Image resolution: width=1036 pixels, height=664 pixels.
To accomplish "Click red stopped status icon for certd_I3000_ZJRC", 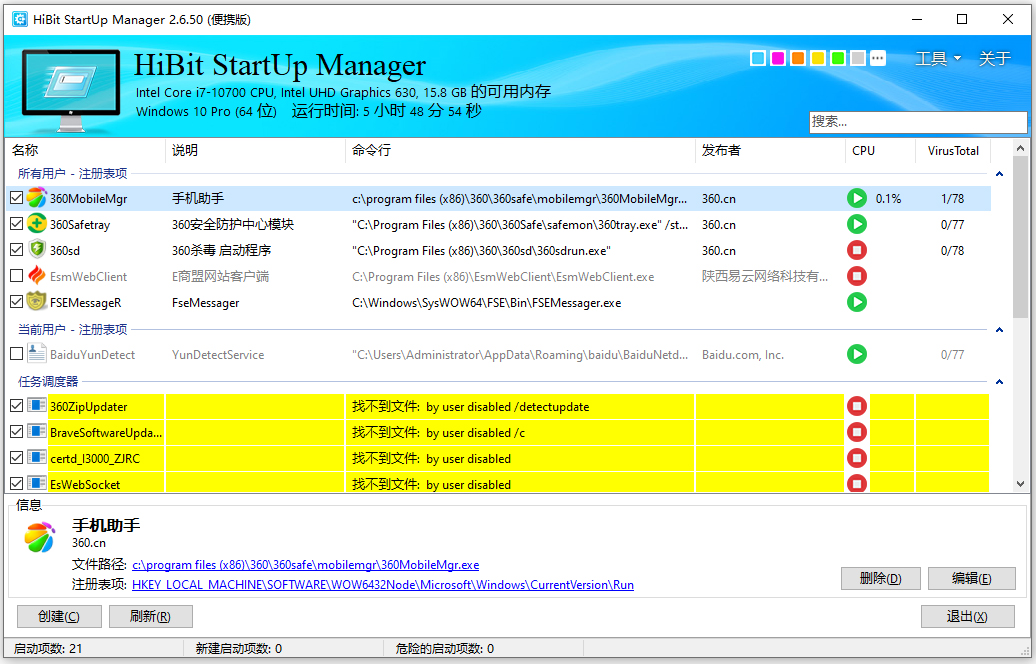I will click(x=857, y=458).
